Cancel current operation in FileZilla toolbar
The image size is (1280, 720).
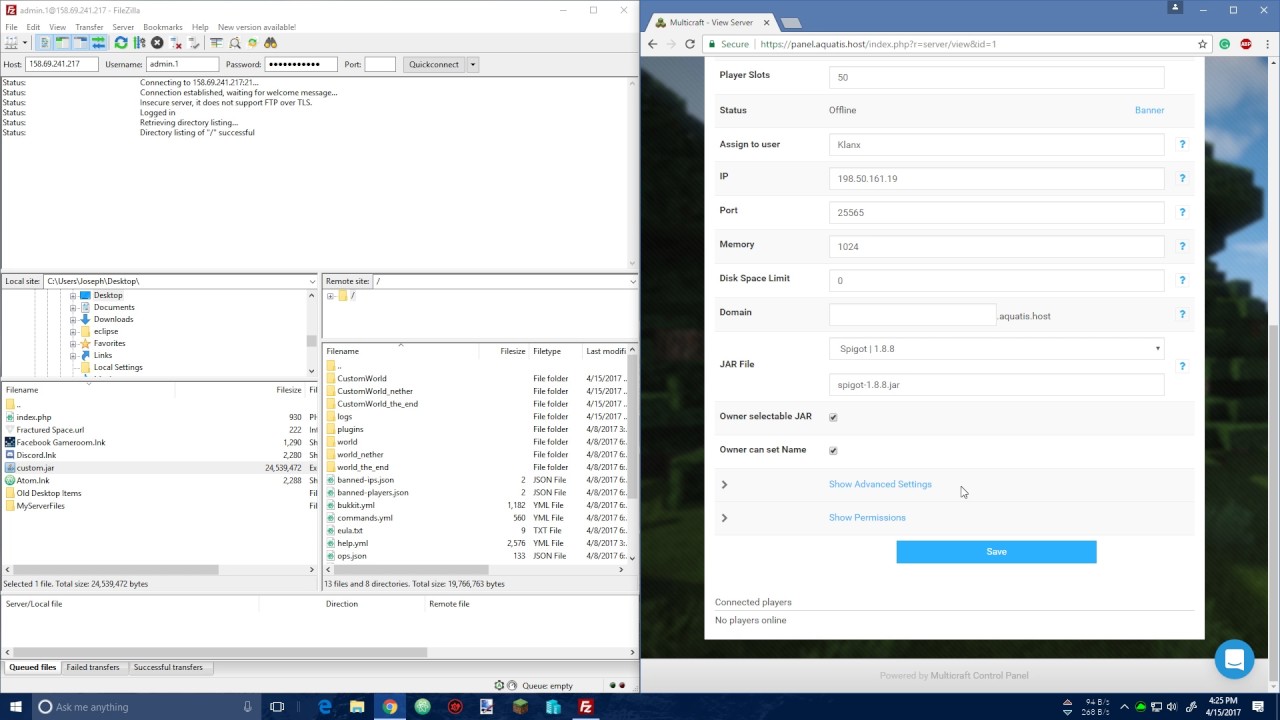(x=157, y=43)
